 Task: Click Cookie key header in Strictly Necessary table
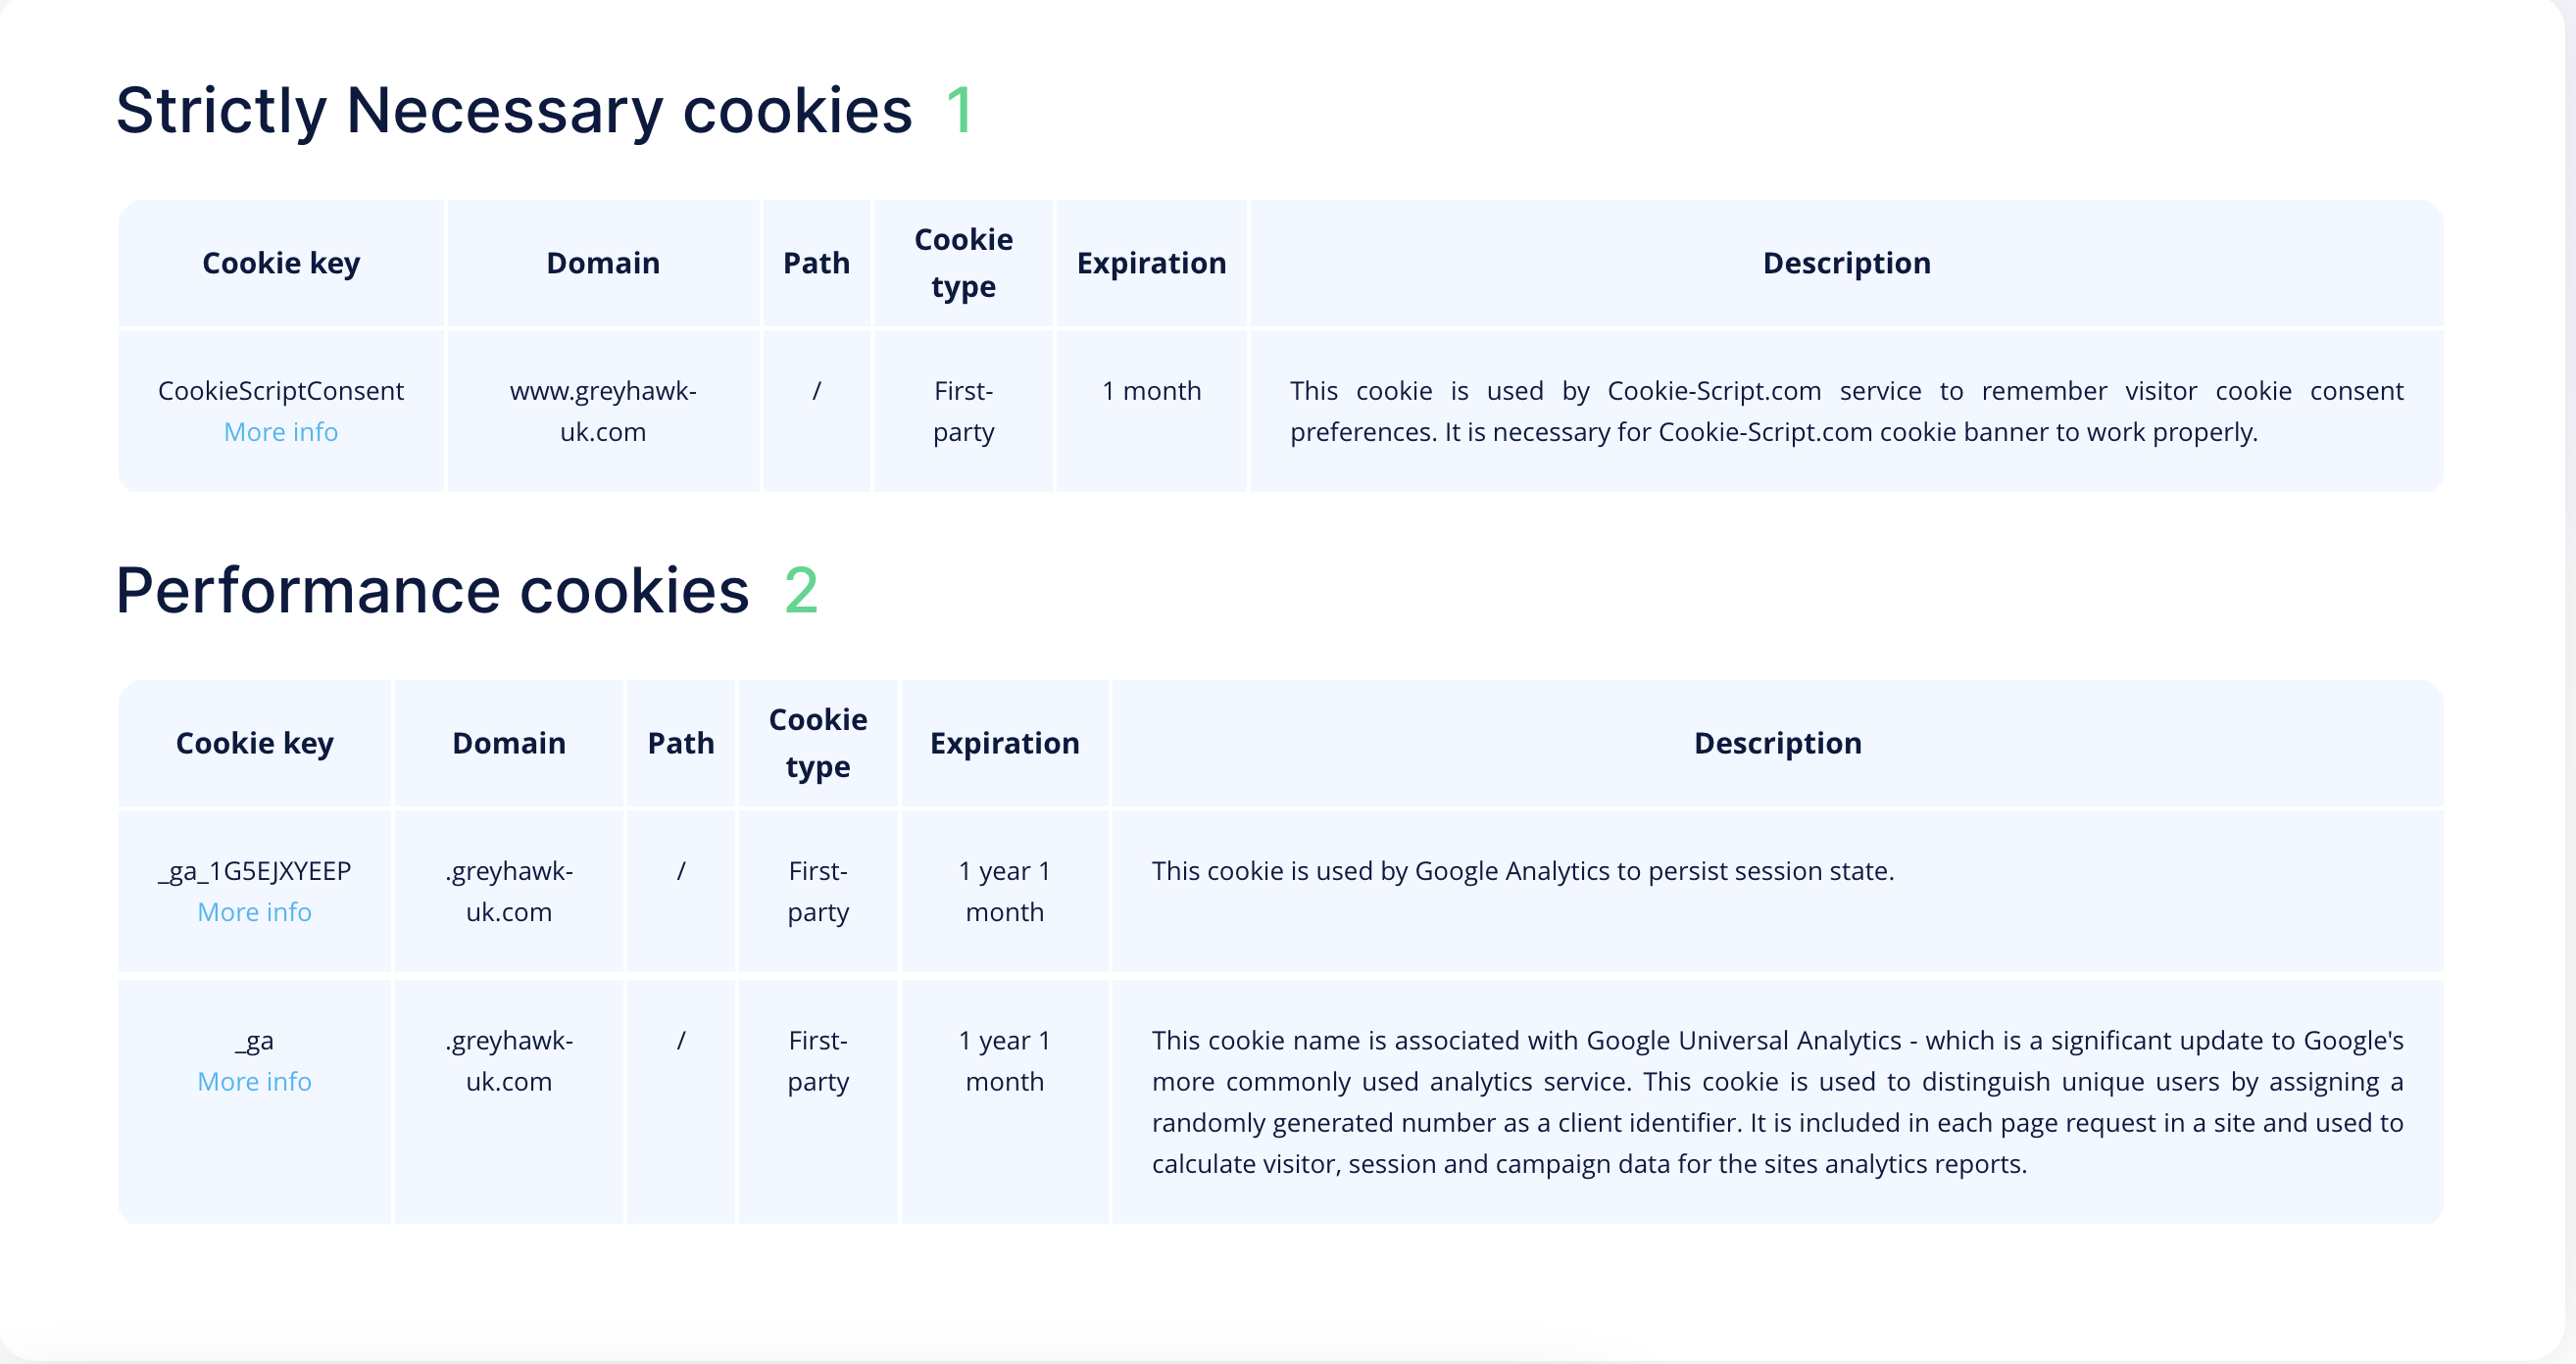click(x=281, y=263)
